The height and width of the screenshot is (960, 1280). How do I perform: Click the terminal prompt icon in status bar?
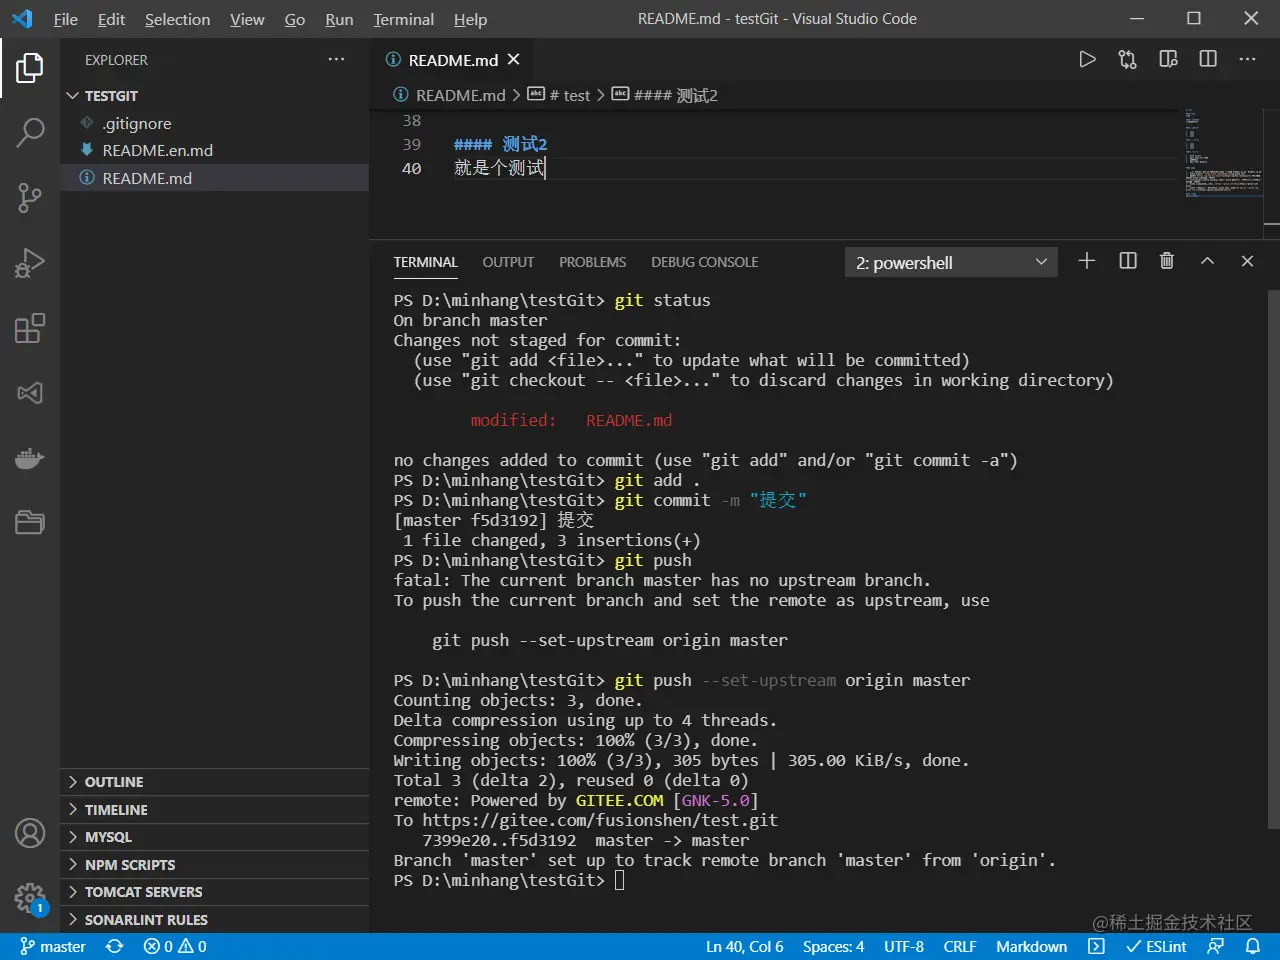click(x=1097, y=946)
